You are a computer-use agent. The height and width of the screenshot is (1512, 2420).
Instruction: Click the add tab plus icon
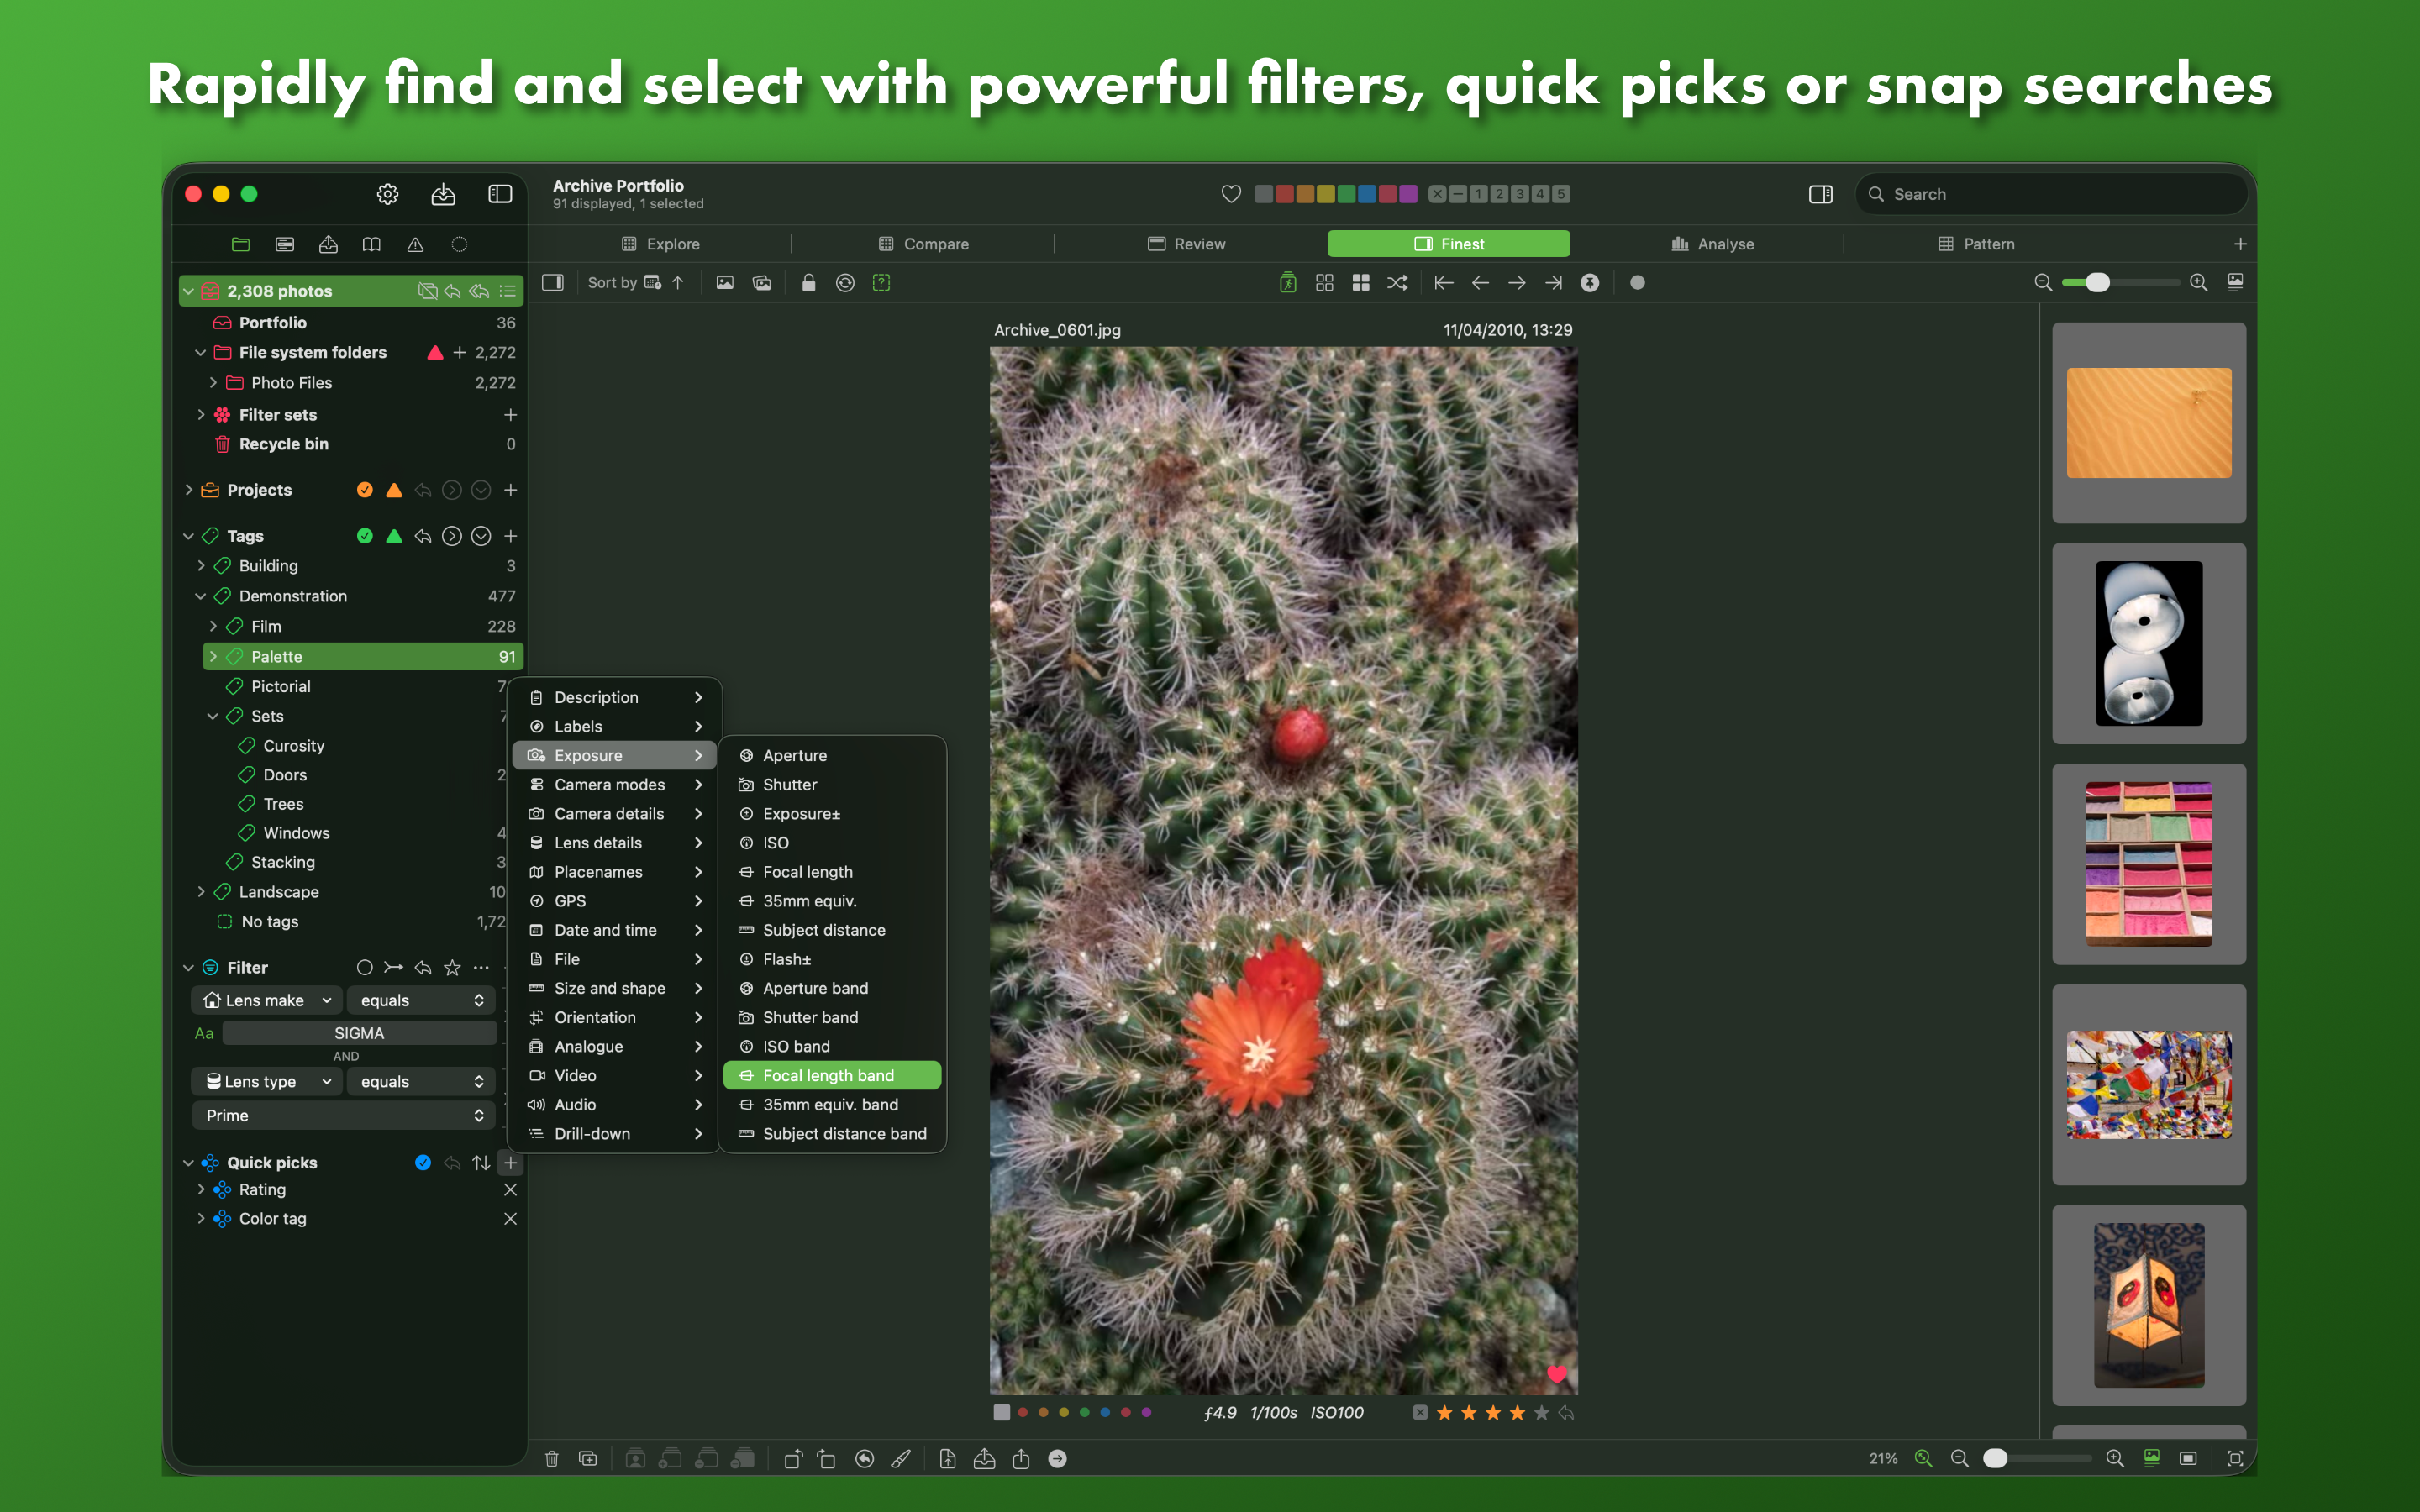click(x=2240, y=244)
